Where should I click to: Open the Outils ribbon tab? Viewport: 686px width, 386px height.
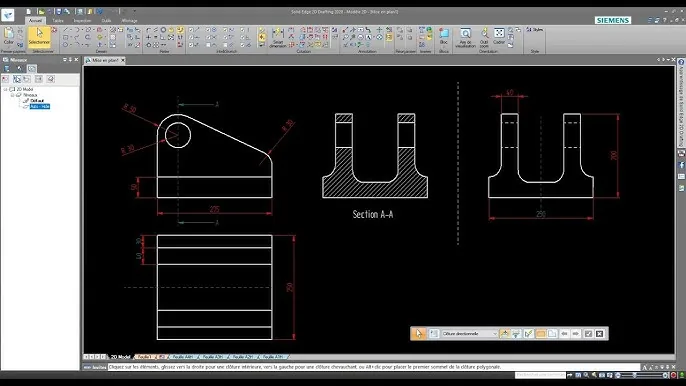[x=106, y=21]
